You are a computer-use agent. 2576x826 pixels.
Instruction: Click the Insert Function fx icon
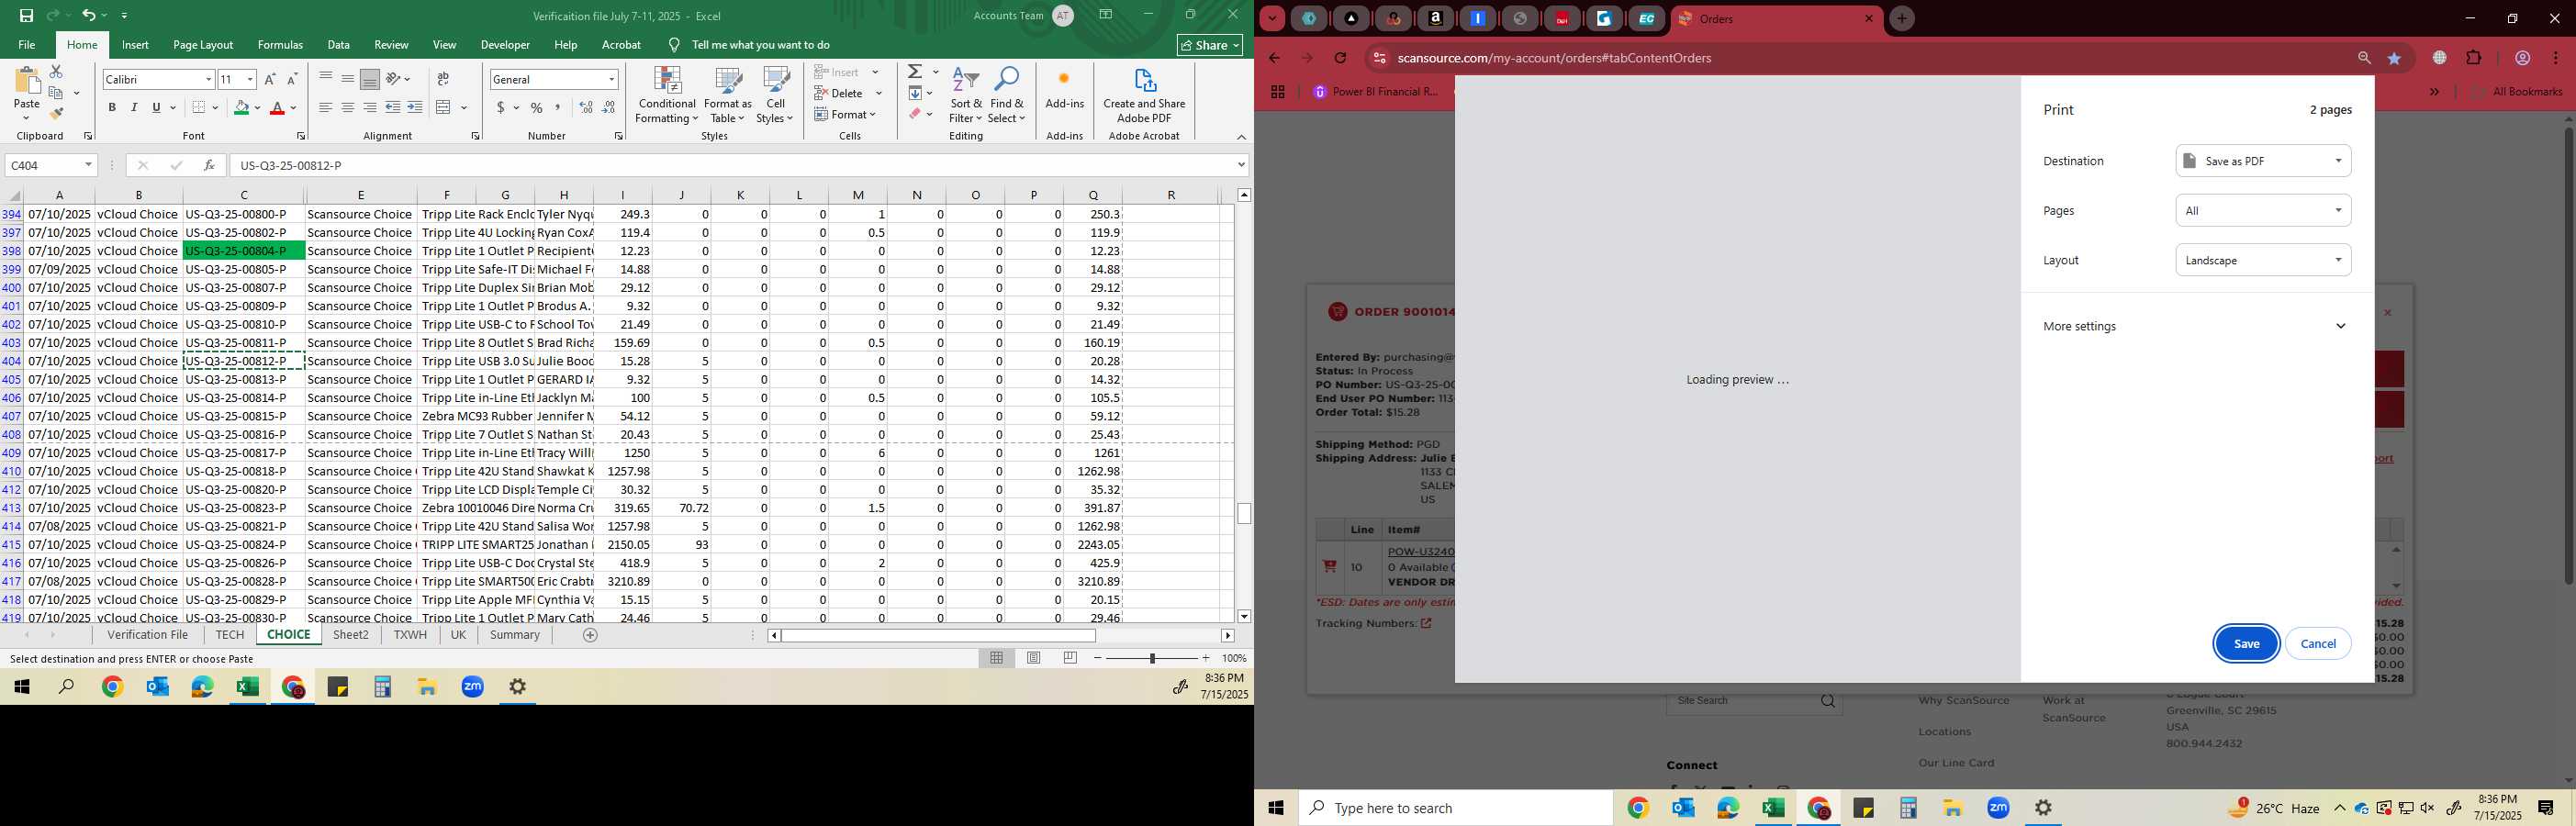point(209,165)
